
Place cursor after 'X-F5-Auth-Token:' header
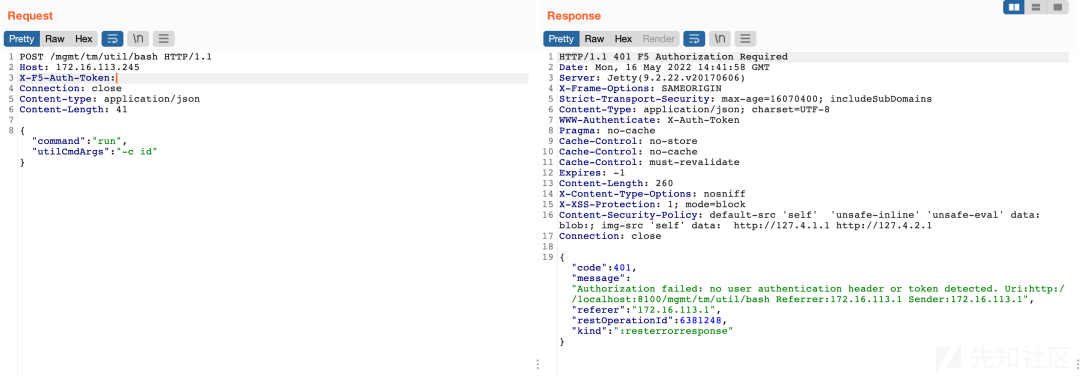(115, 78)
